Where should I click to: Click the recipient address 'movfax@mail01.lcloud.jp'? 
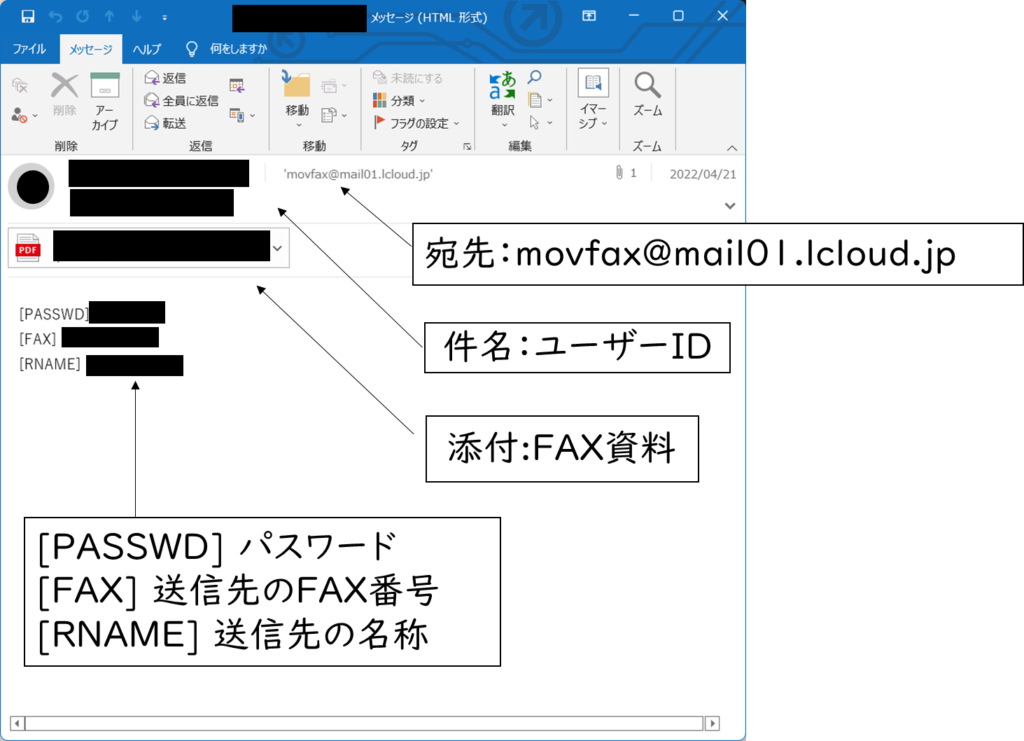[x=358, y=174]
